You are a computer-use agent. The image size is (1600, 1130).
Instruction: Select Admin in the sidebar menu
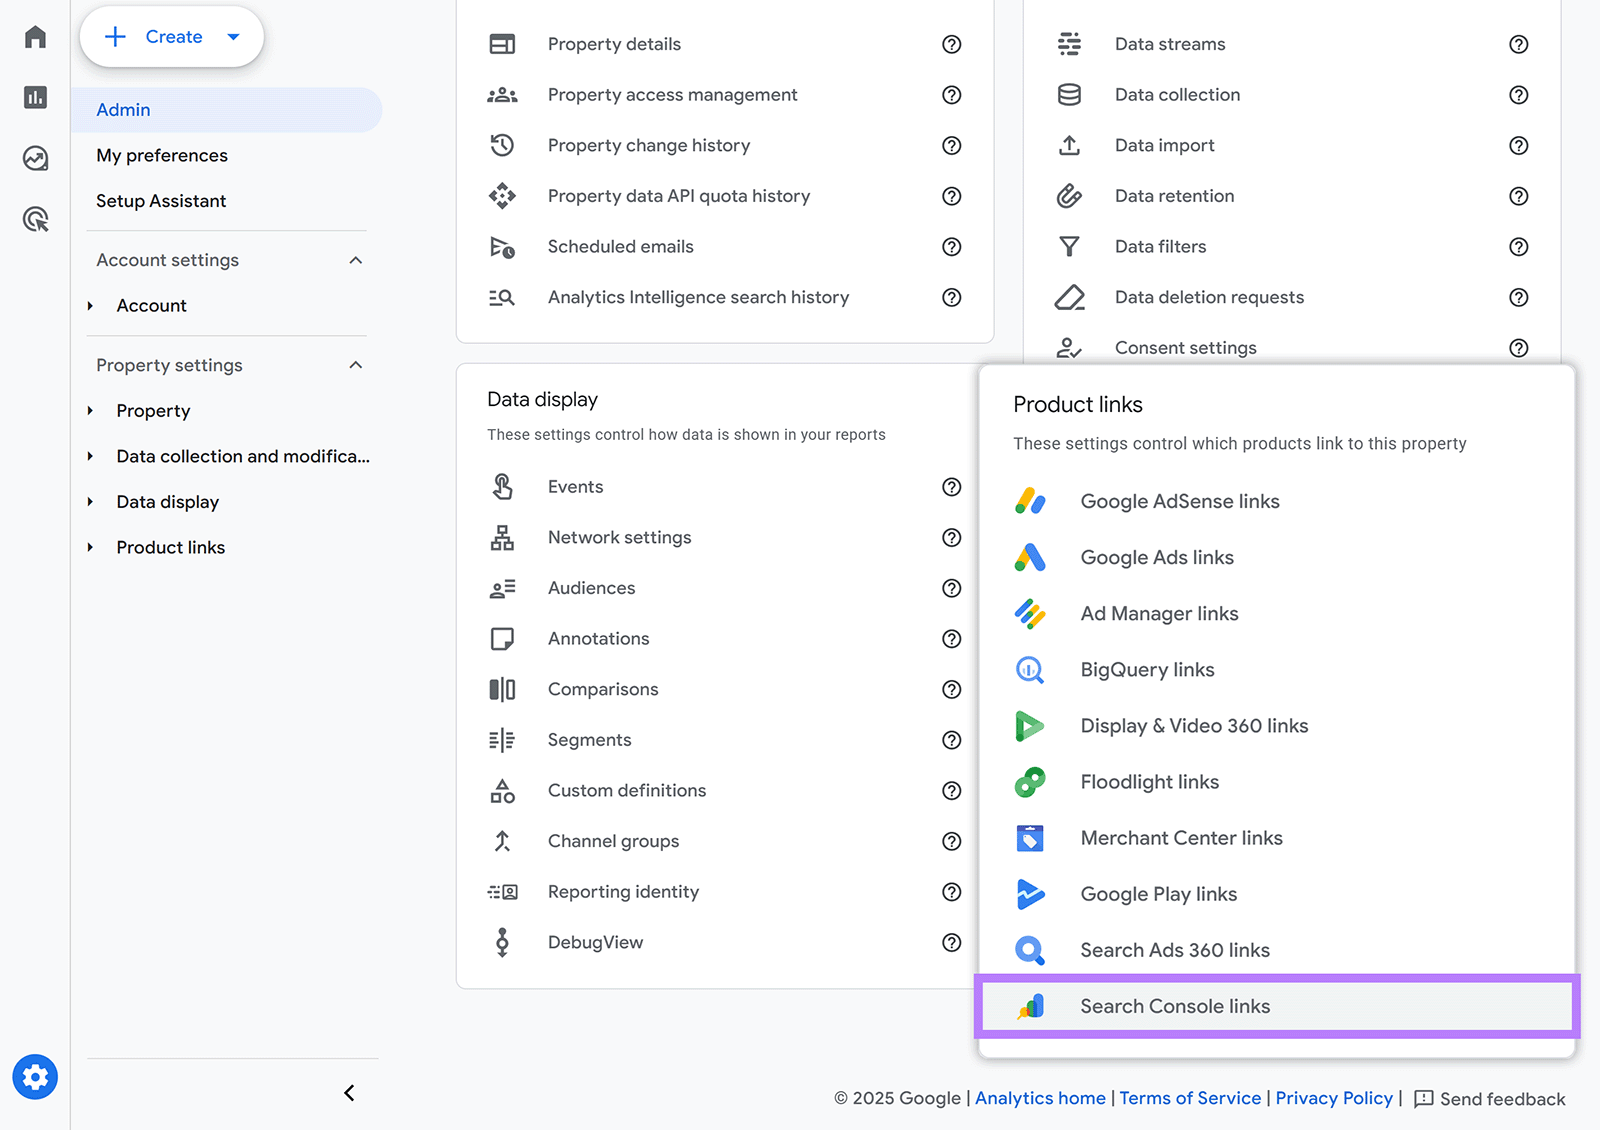pos(123,109)
